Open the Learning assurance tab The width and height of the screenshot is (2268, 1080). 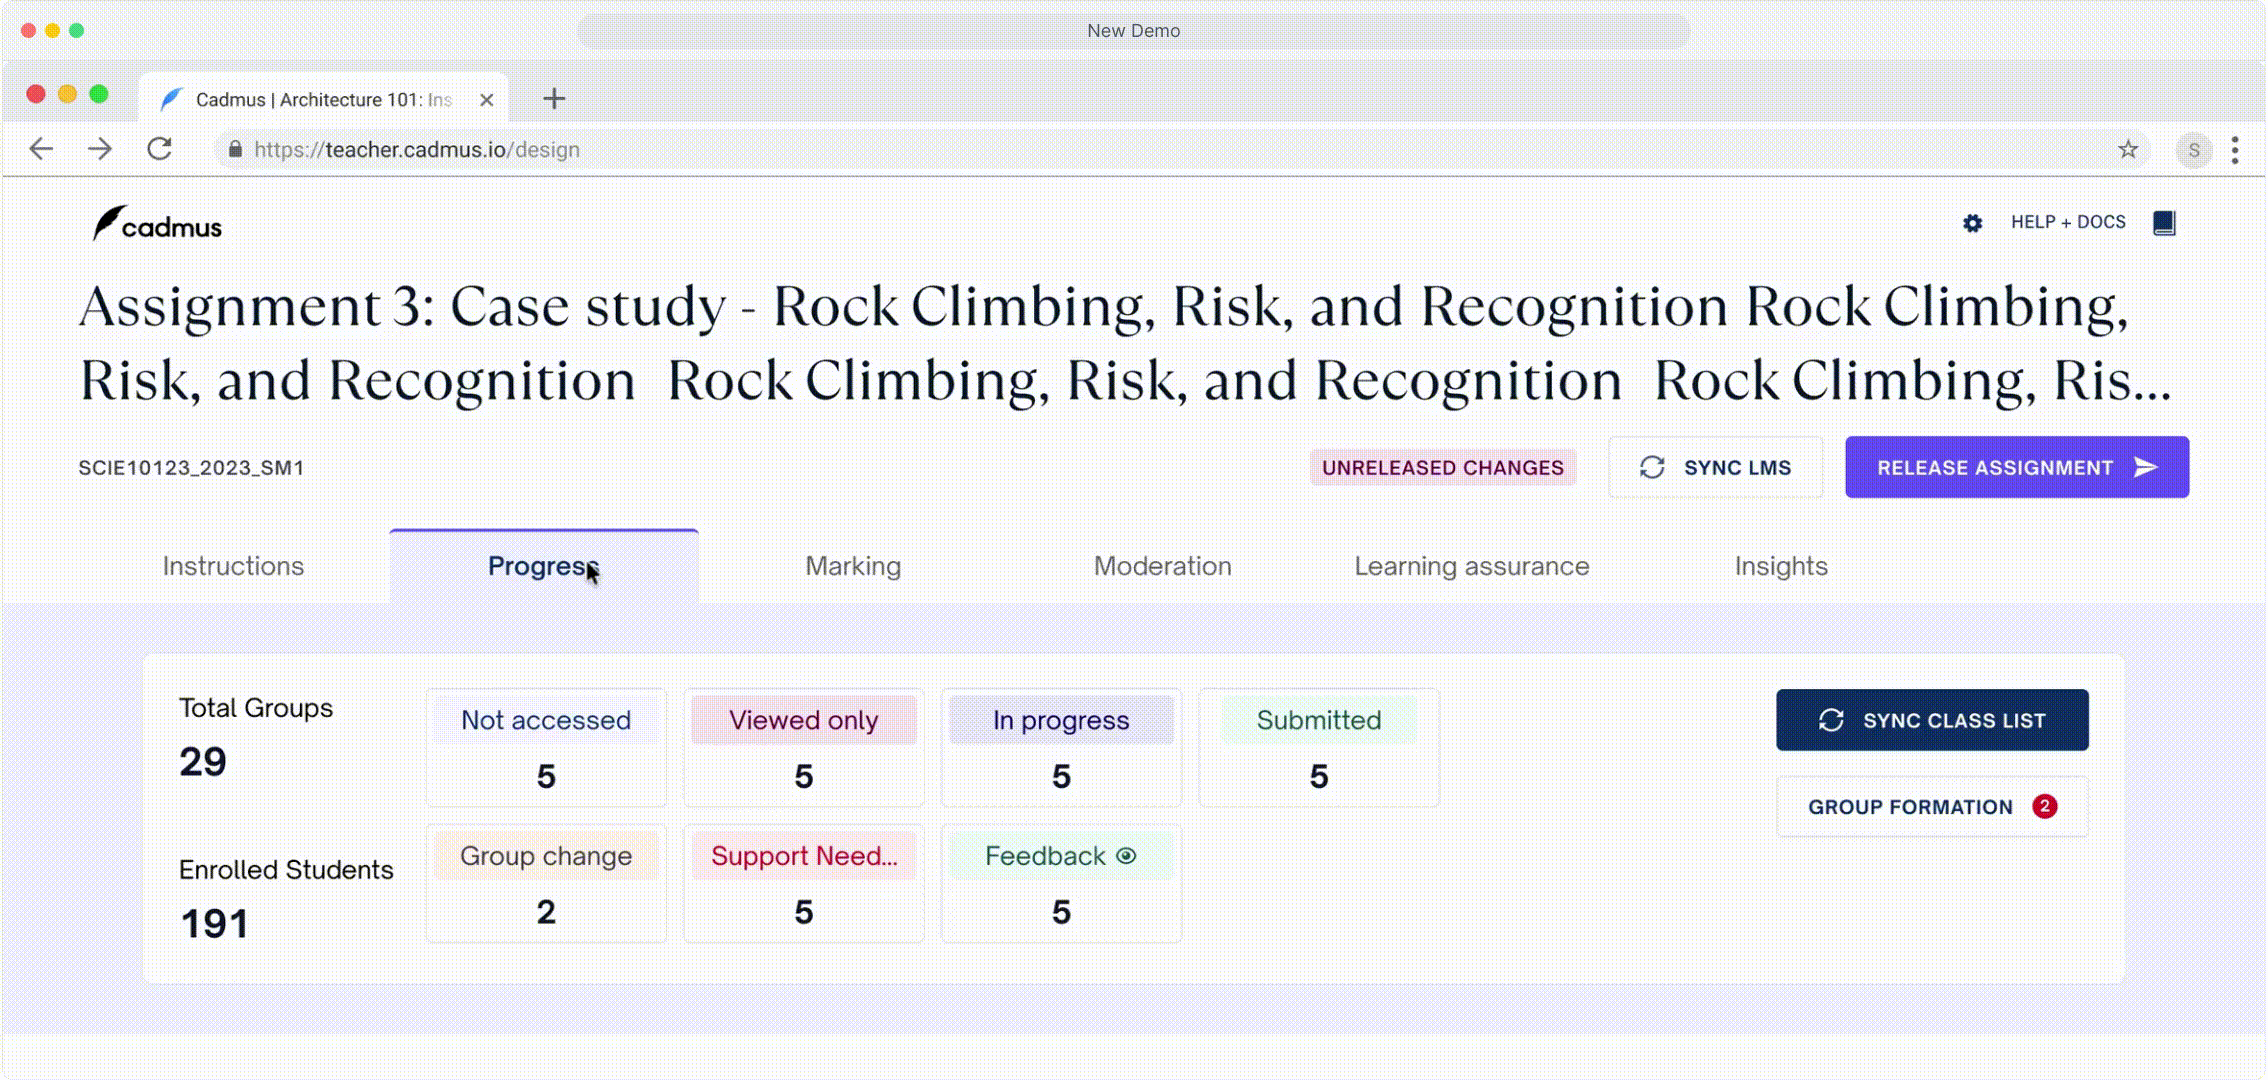pos(1471,566)
